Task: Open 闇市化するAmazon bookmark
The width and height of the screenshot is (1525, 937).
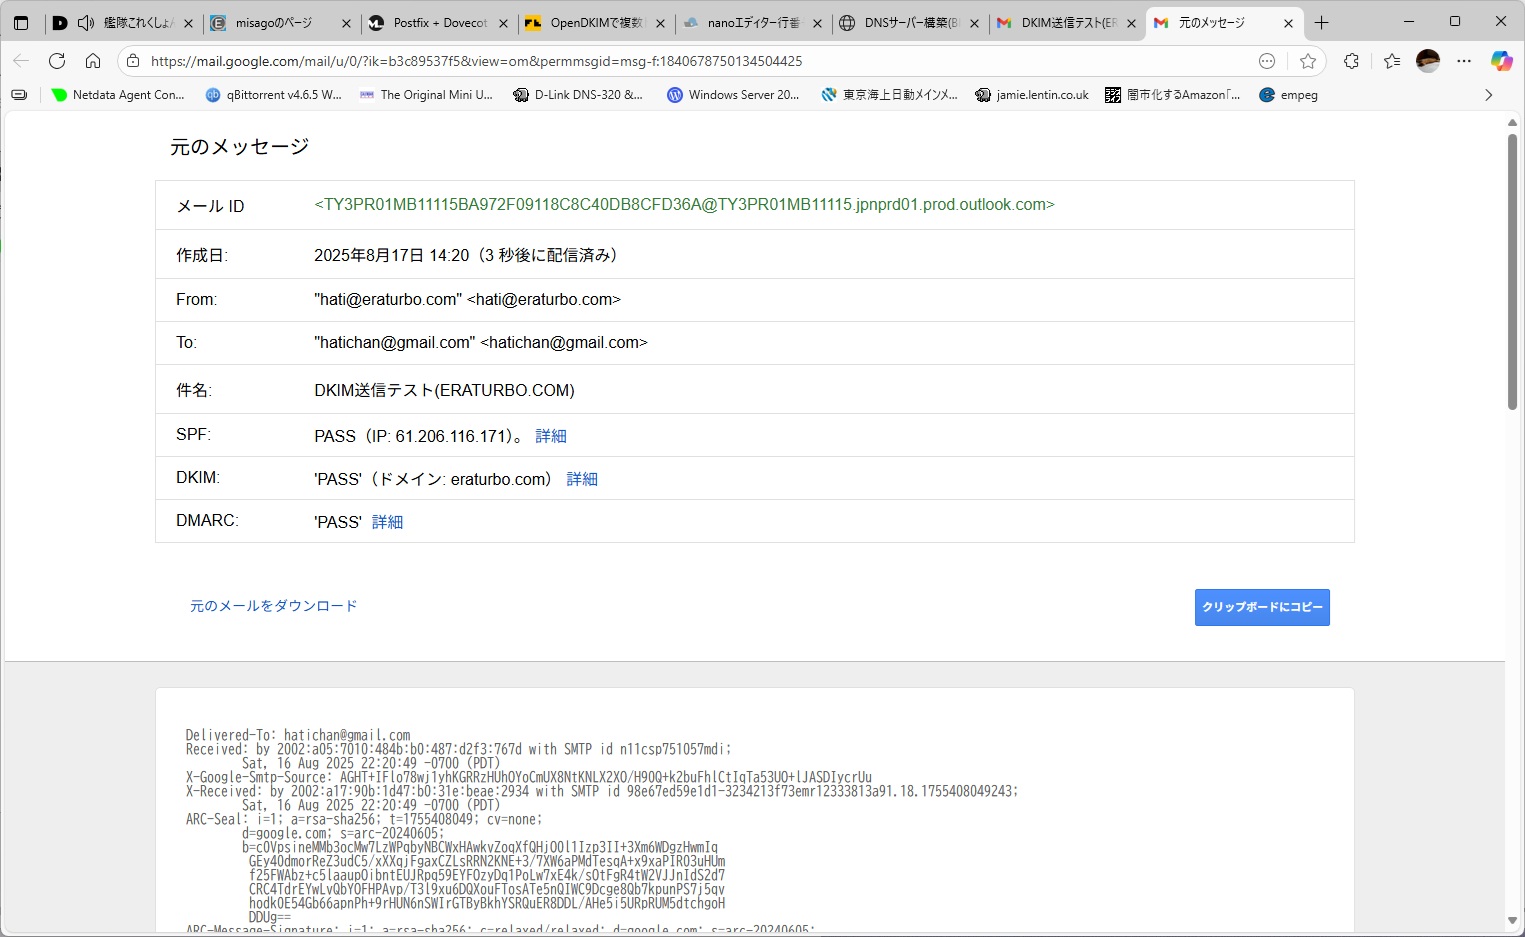Action: (1173, 95)
